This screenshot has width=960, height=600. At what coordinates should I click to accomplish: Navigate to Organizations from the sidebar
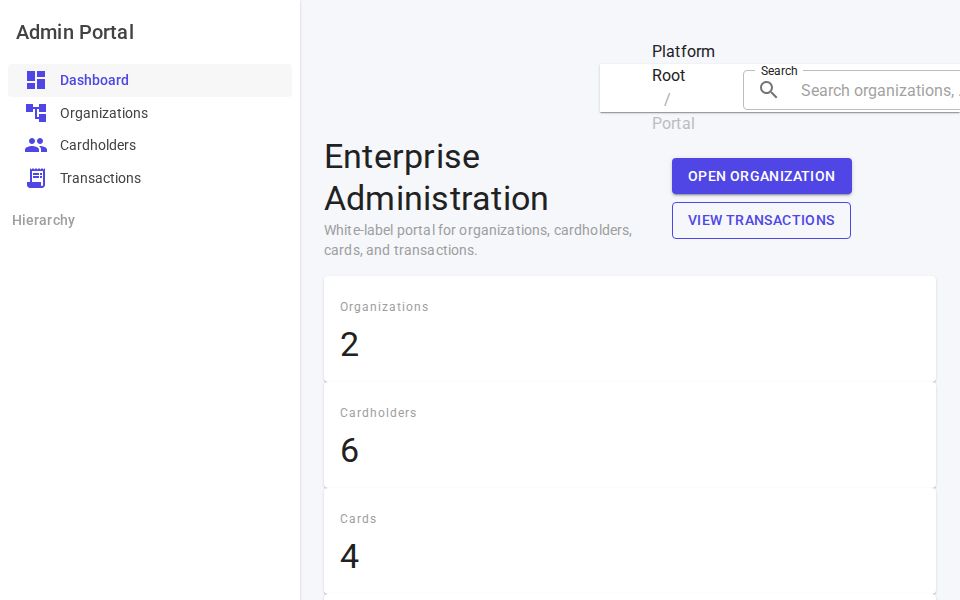click(104, 113)
